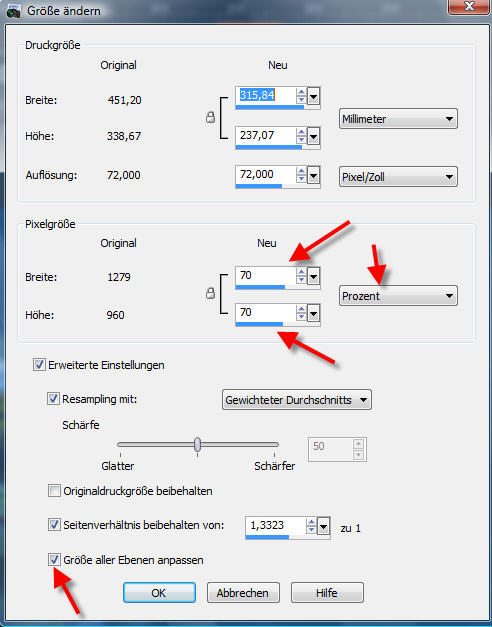Image resolution: width=492 pixels, height=627 pixels.
Task: Open the Millimeter units dropdown
Action: click(398, 119)
